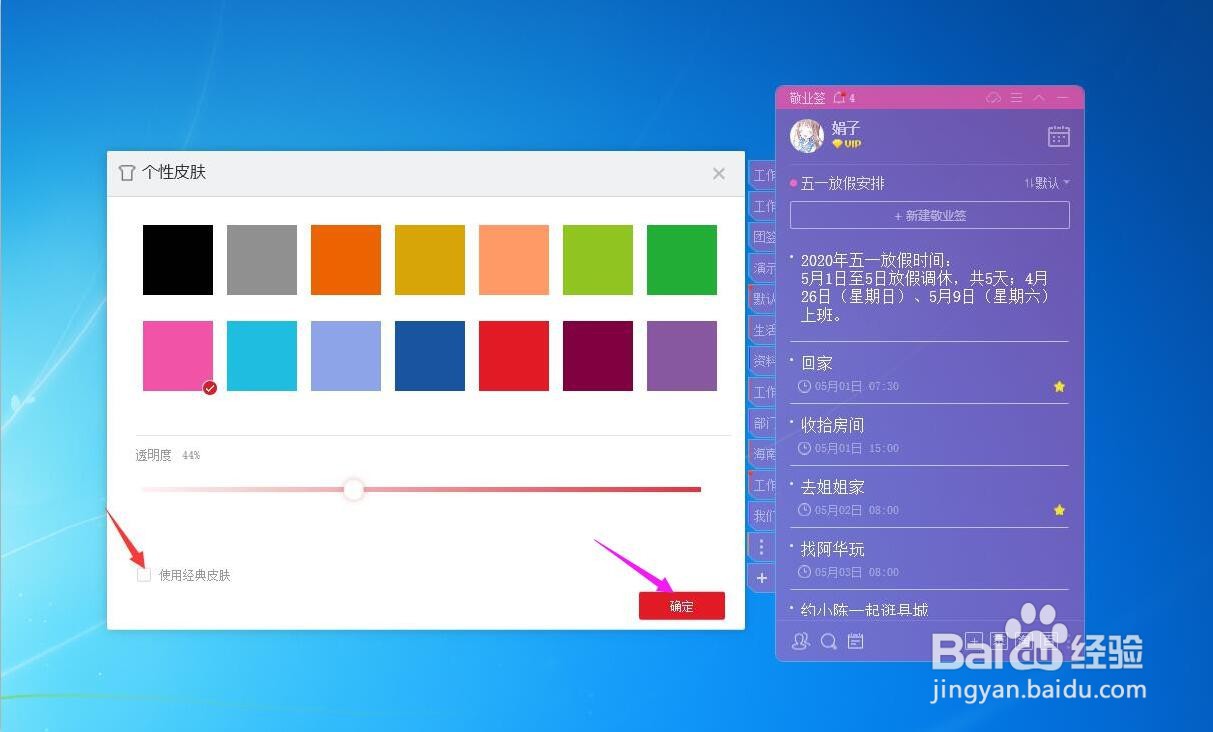Select the periwinkle light blue swatch
This screenshot has width=1213, height=732.
click(x=346, y=356)
